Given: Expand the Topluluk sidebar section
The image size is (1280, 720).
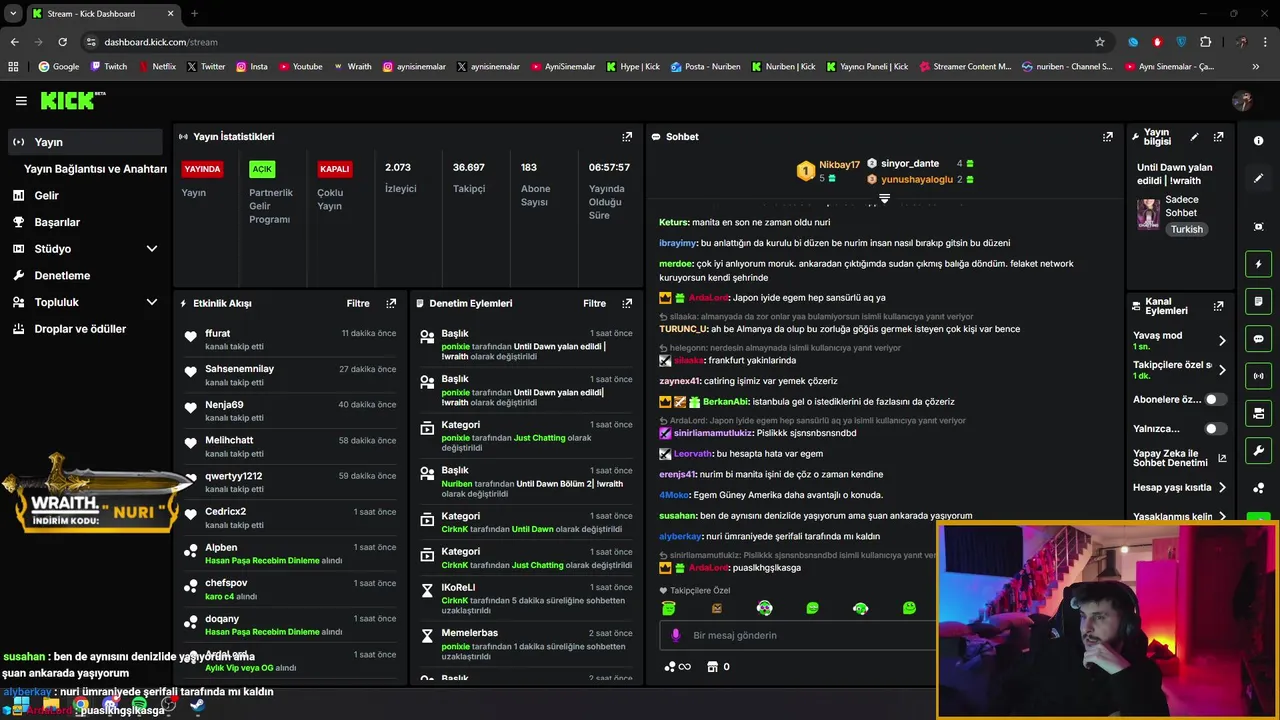Looking at the screenshot, I should tap(152, 302).
